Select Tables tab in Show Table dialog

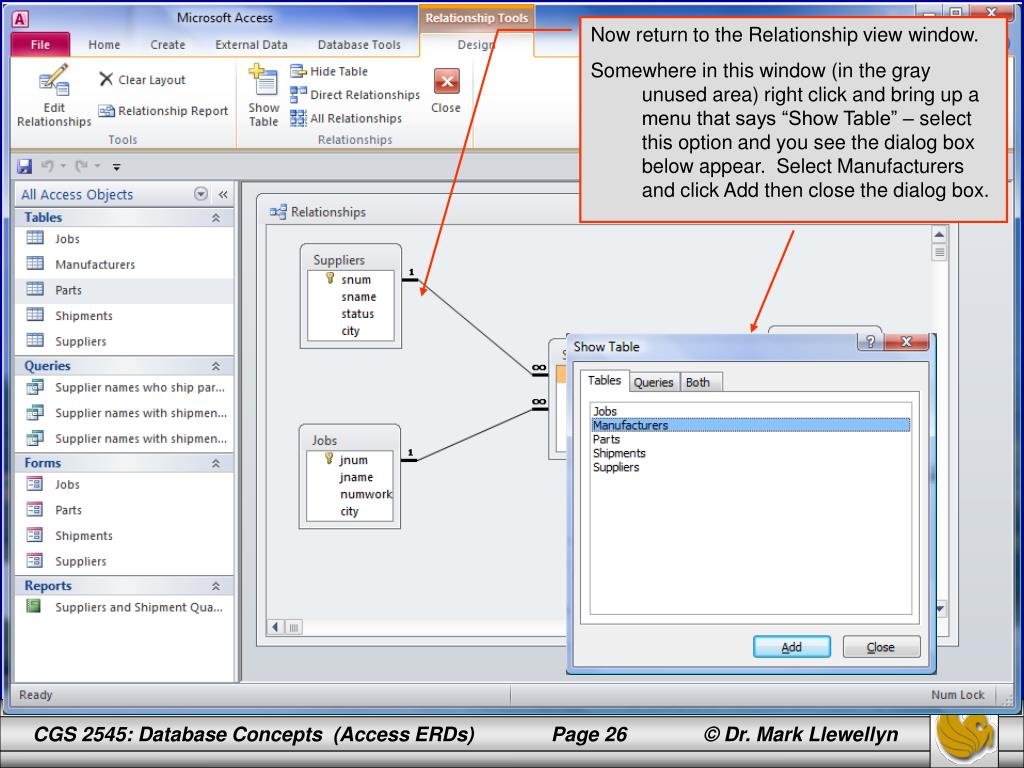(x=604, y=380)
